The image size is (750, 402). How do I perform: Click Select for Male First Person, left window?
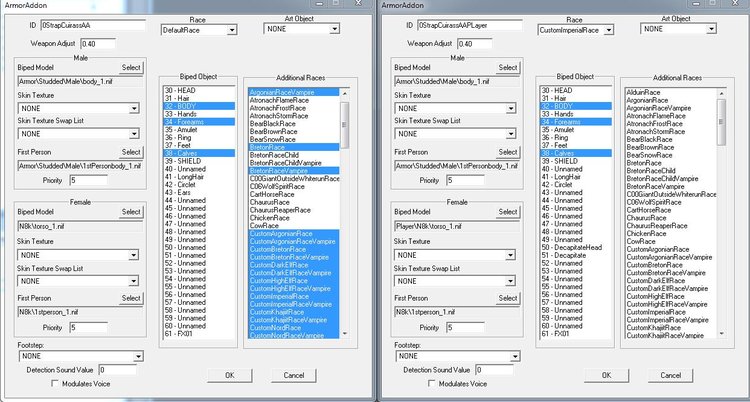(x=131, y=152)
